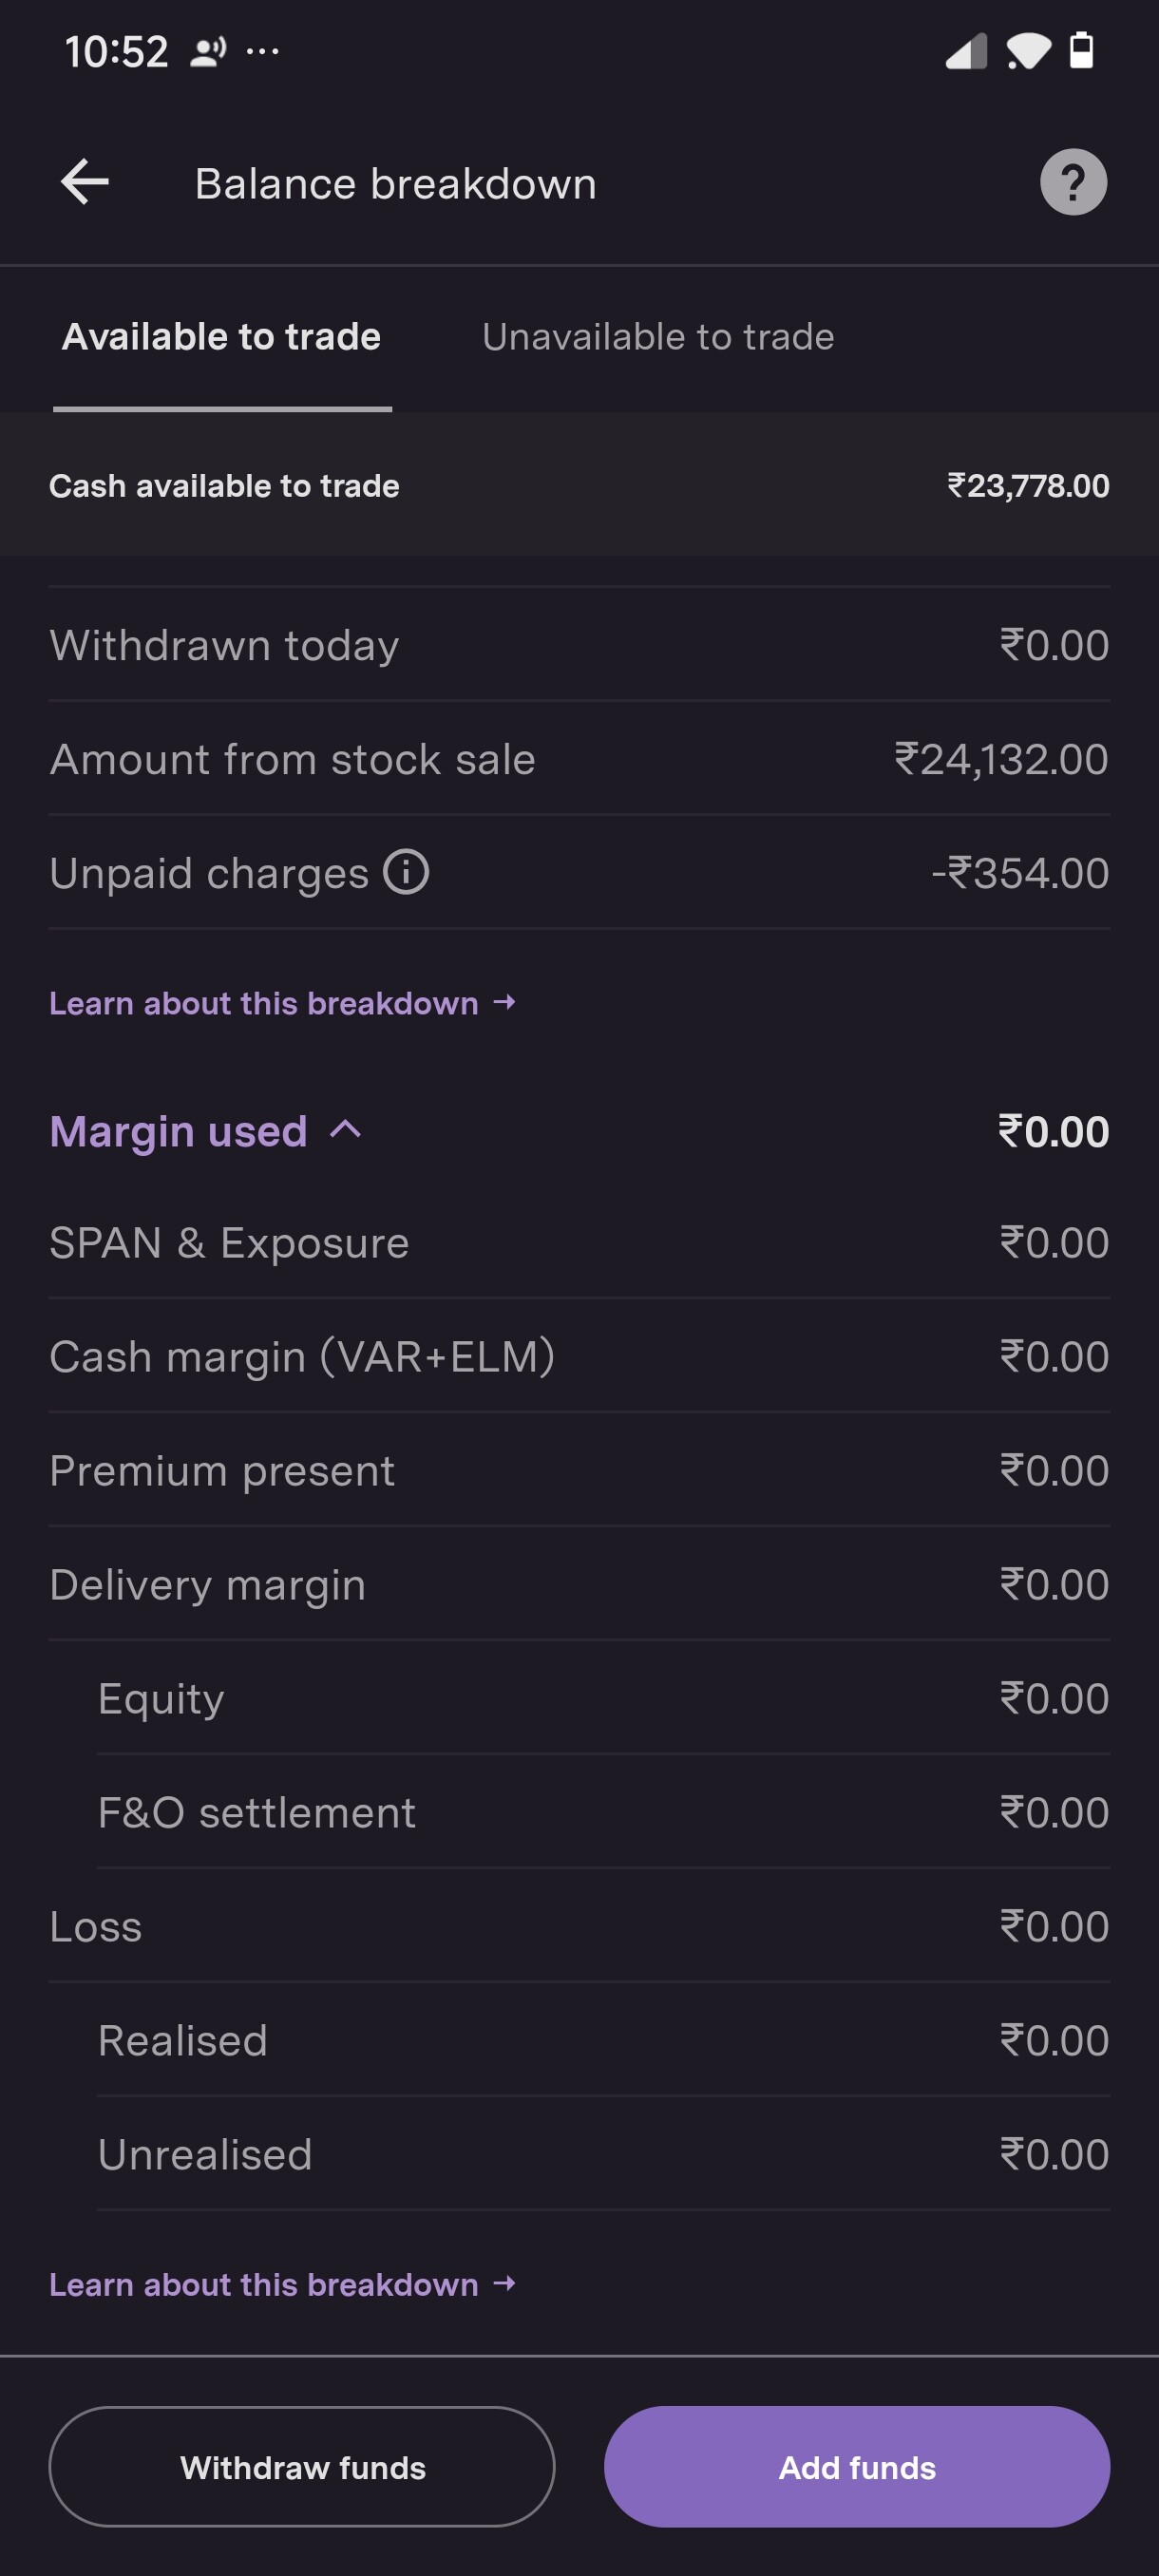Viewport: 1159px width, 2576px height.
Task: Tap the Cash available to trade row
Action: click(579, 486)
